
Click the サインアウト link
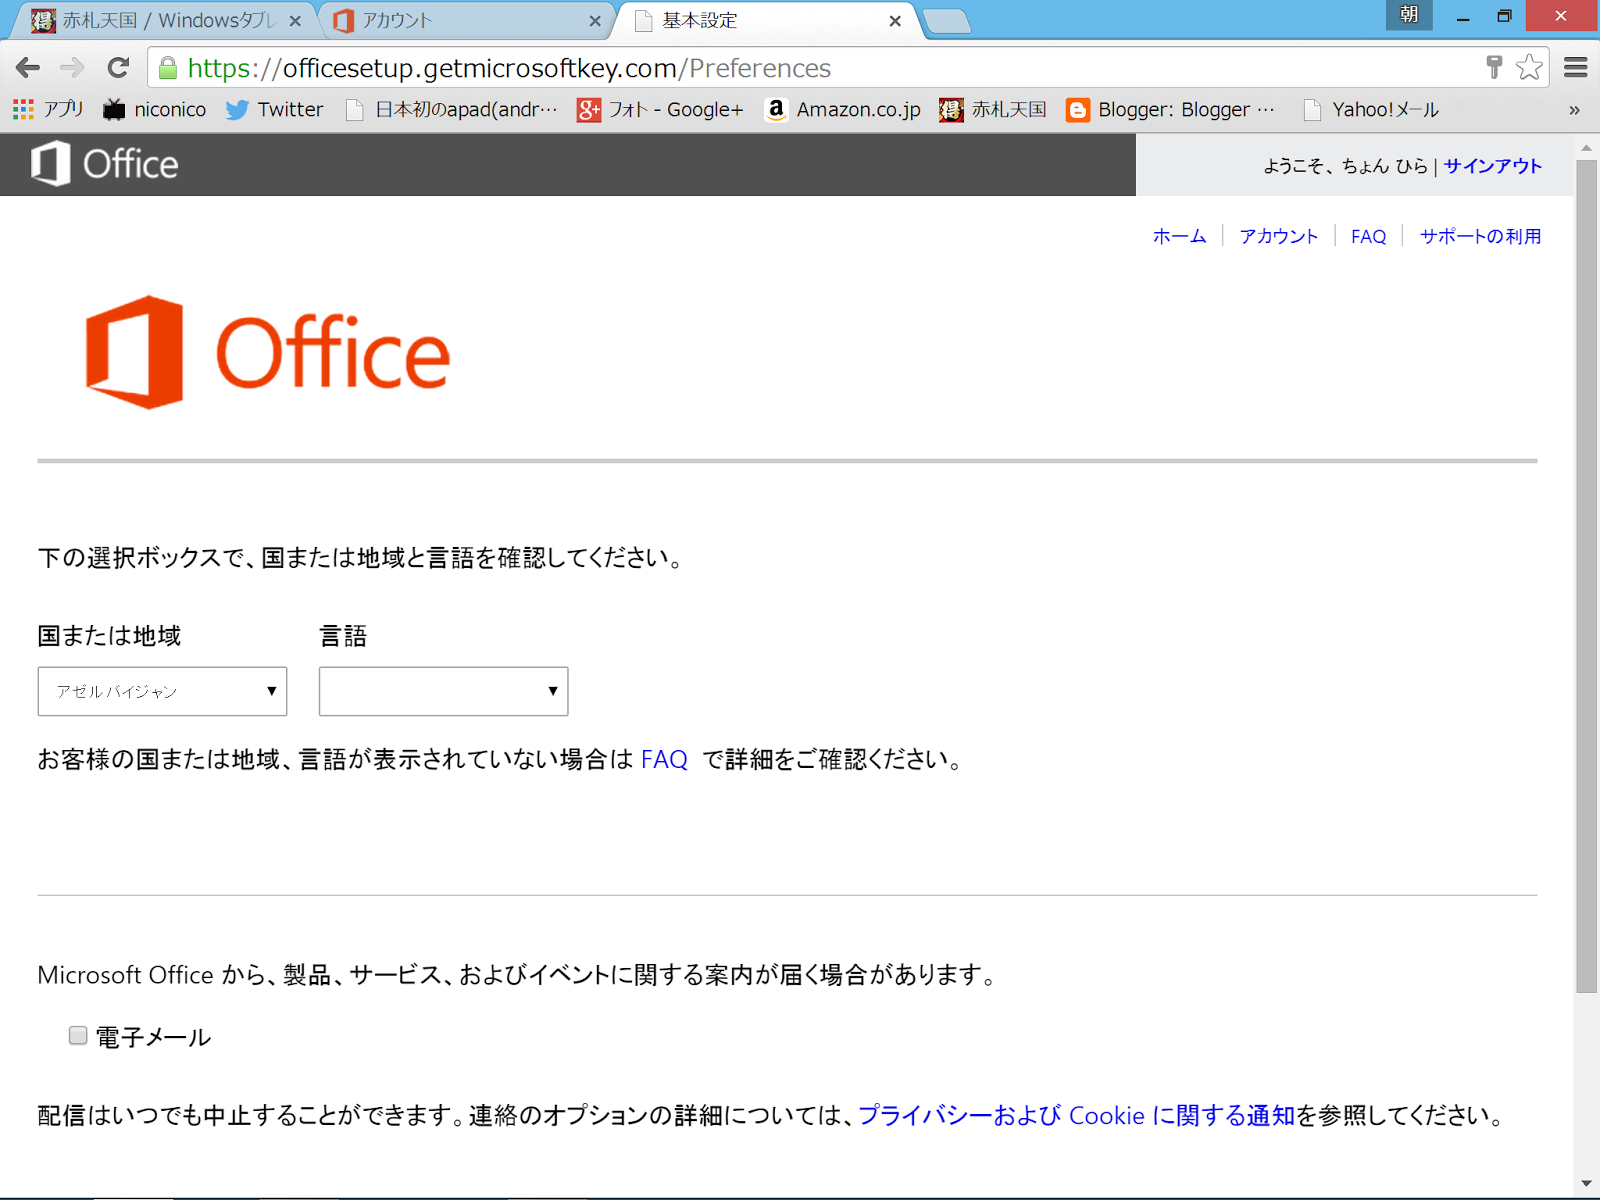pos(1492,166)
